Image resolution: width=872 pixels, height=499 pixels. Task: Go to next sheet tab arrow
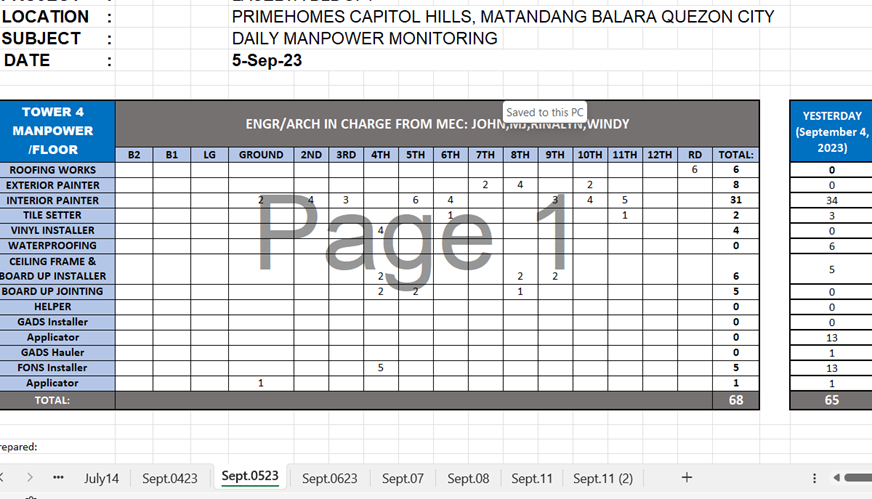tap(30, 477)
